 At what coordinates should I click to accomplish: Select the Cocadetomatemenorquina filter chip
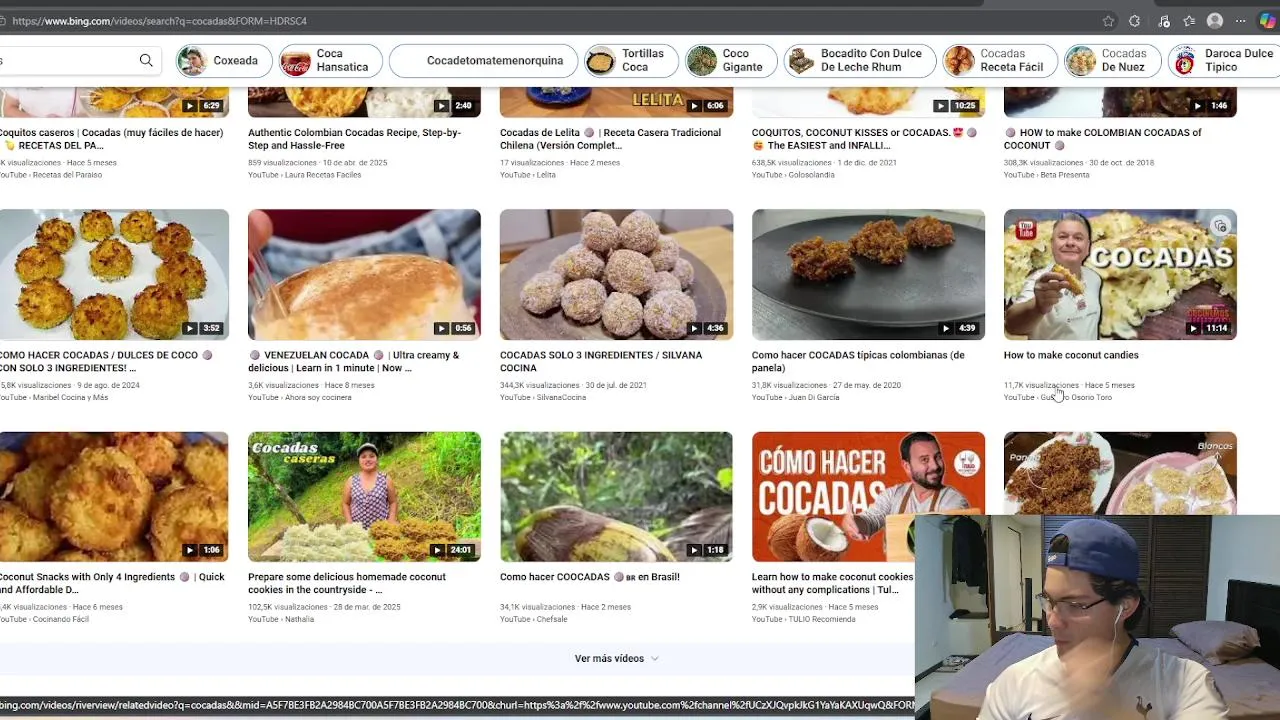click(x=483, y=61)
